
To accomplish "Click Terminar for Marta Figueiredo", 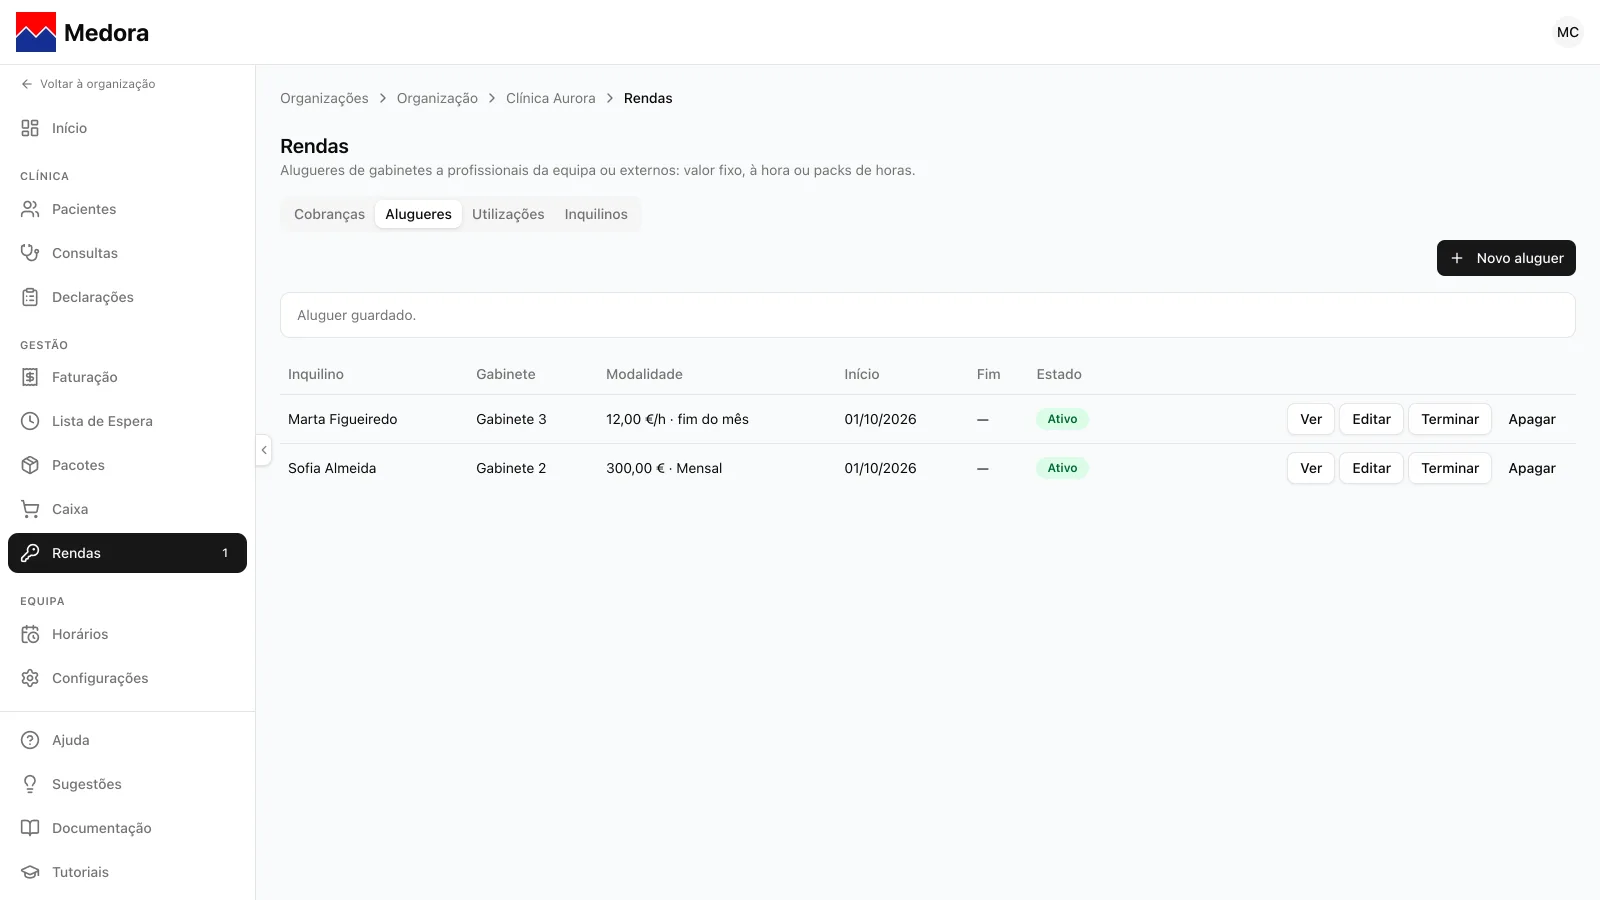I will tap(1450, 419).
